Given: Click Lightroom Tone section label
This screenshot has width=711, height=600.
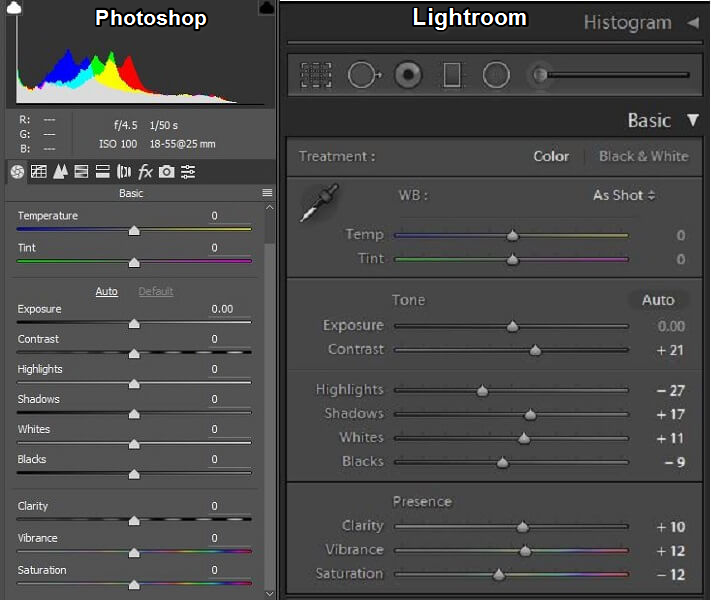Looking at the screenshot, I should pos(409,300).
